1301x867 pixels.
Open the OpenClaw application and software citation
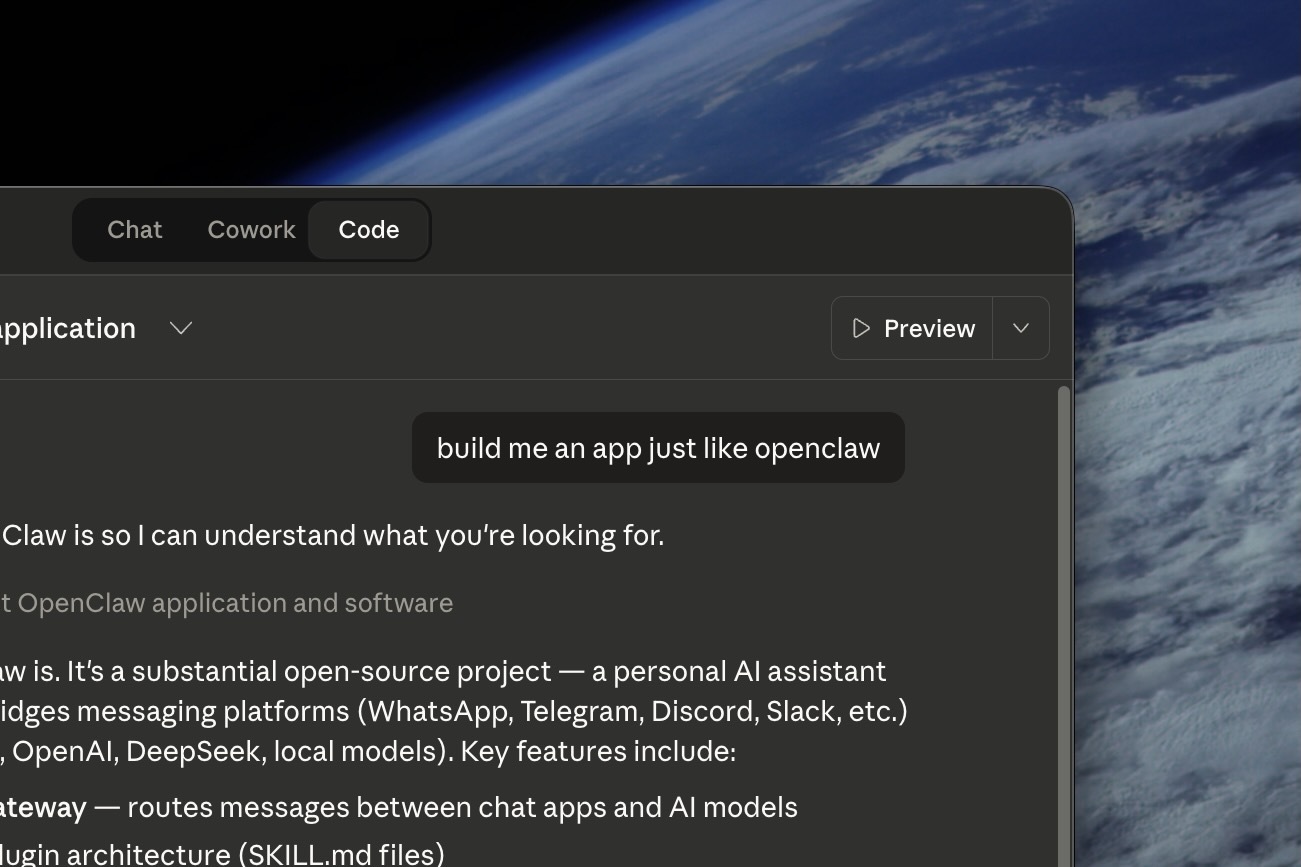[x=227, y=602]
